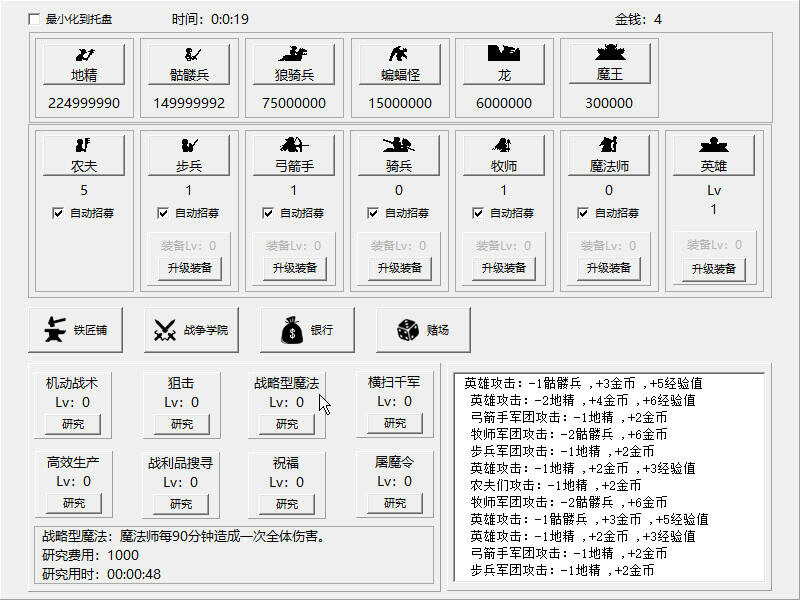Toggle 自动招募 for 步兵 infantry
Screen dimensions: 800x600
[163, 212]
